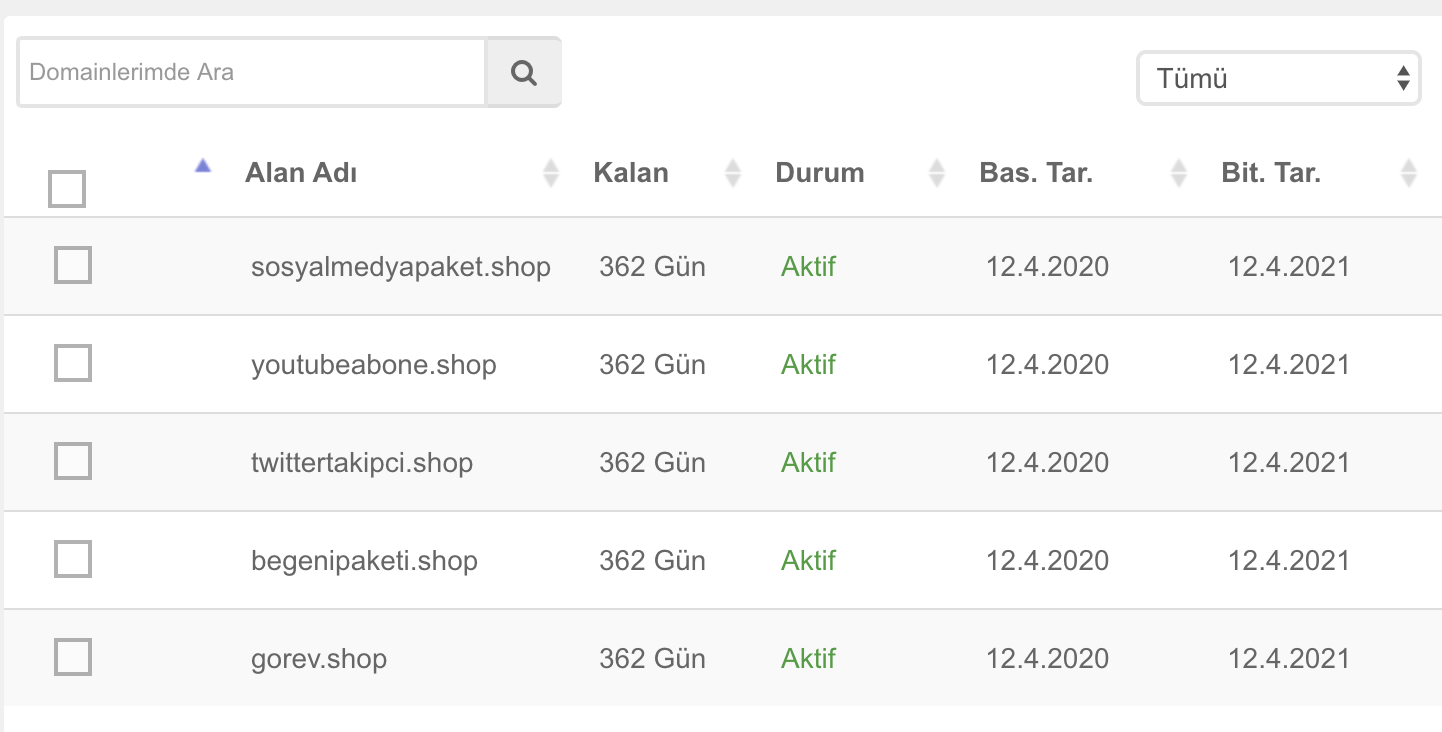Select the twittertakipci.shop row checkbox
The width and height of the screenshot is (1442, 732).
pos(73,461)
